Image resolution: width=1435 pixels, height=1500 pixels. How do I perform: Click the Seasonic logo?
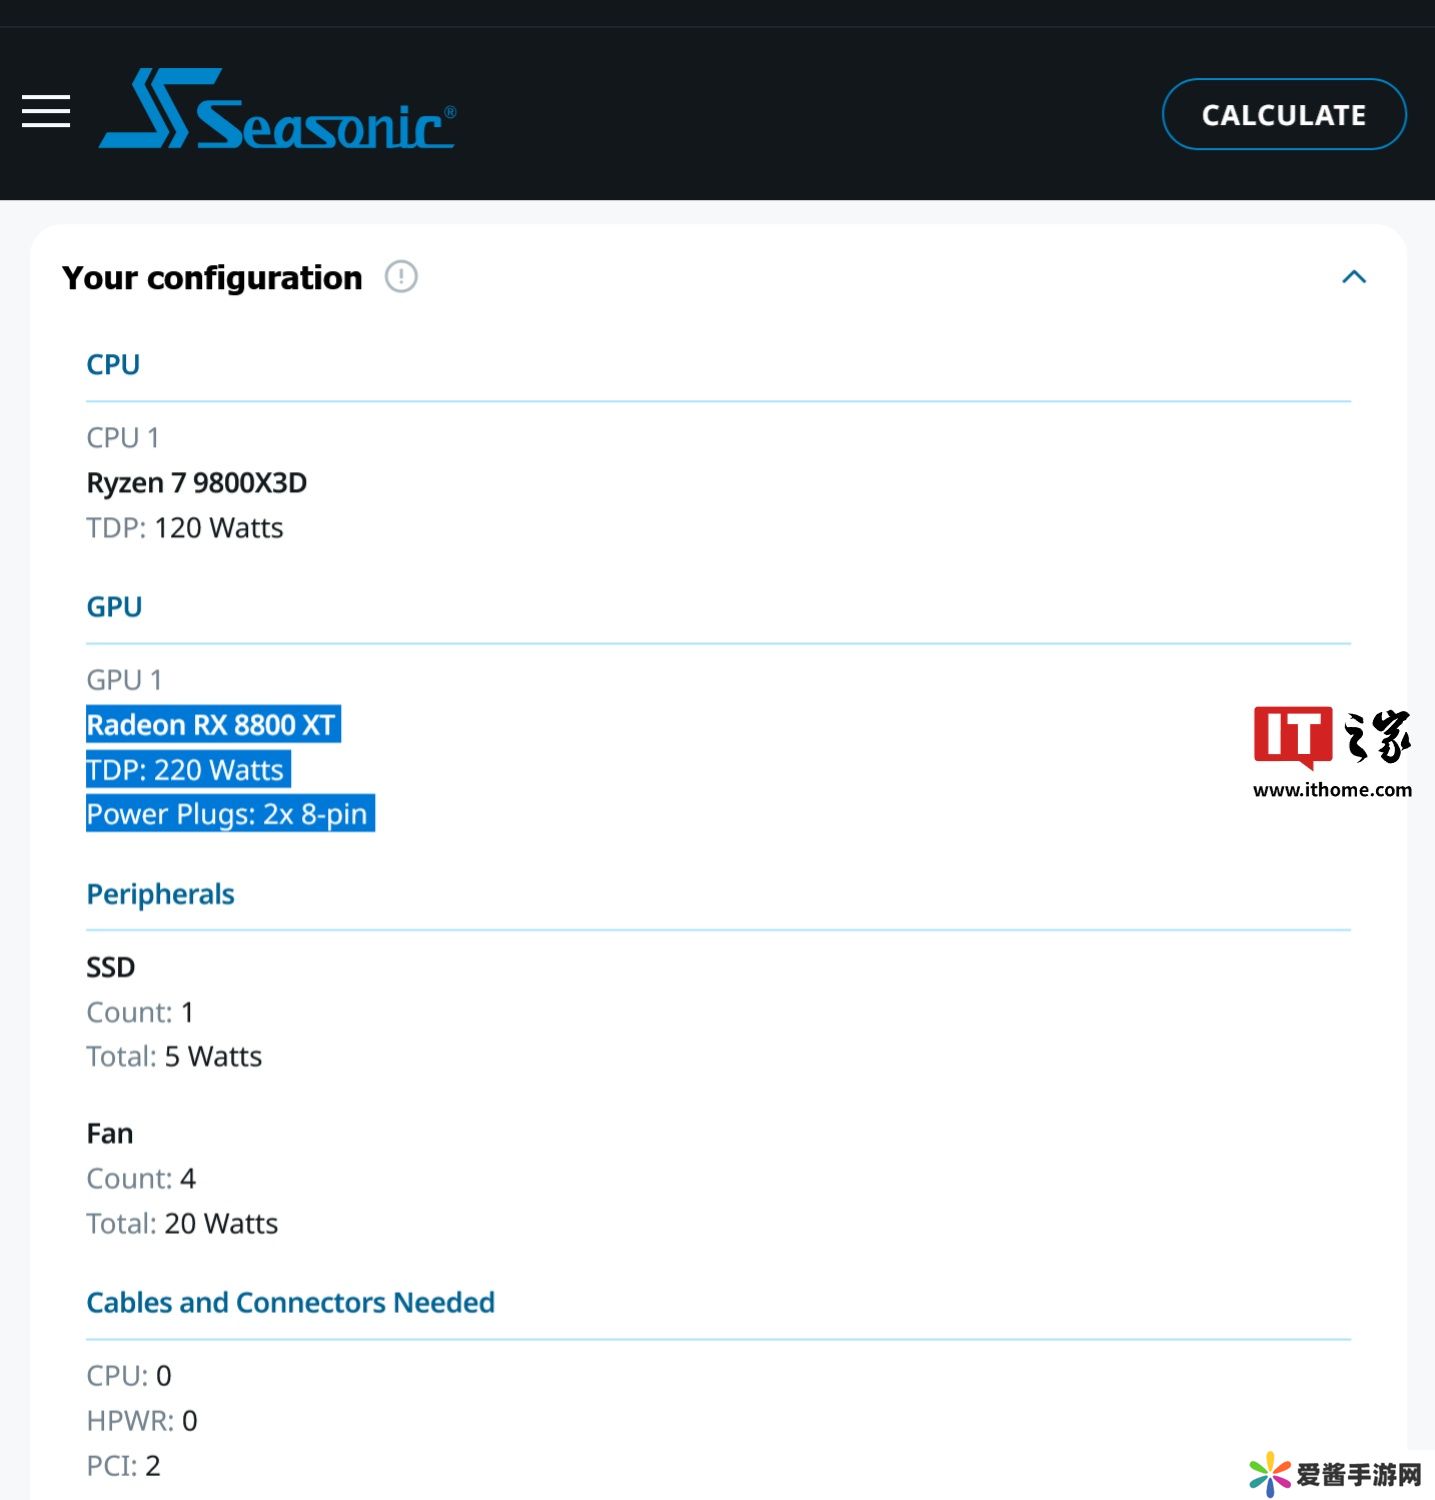[277, 110]
